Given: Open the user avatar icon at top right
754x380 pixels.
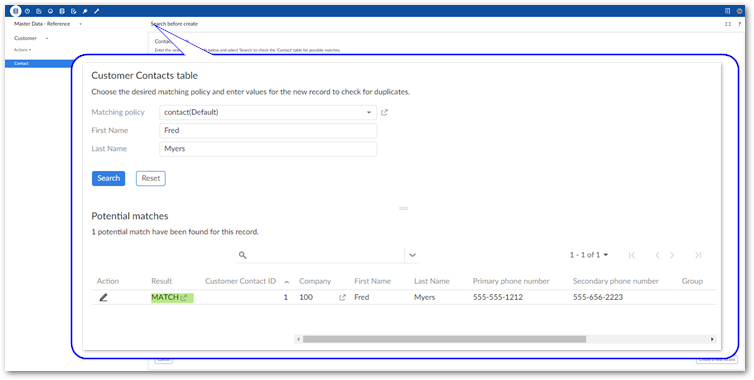Looking at the screenshot, I should [x=740, y=11].
